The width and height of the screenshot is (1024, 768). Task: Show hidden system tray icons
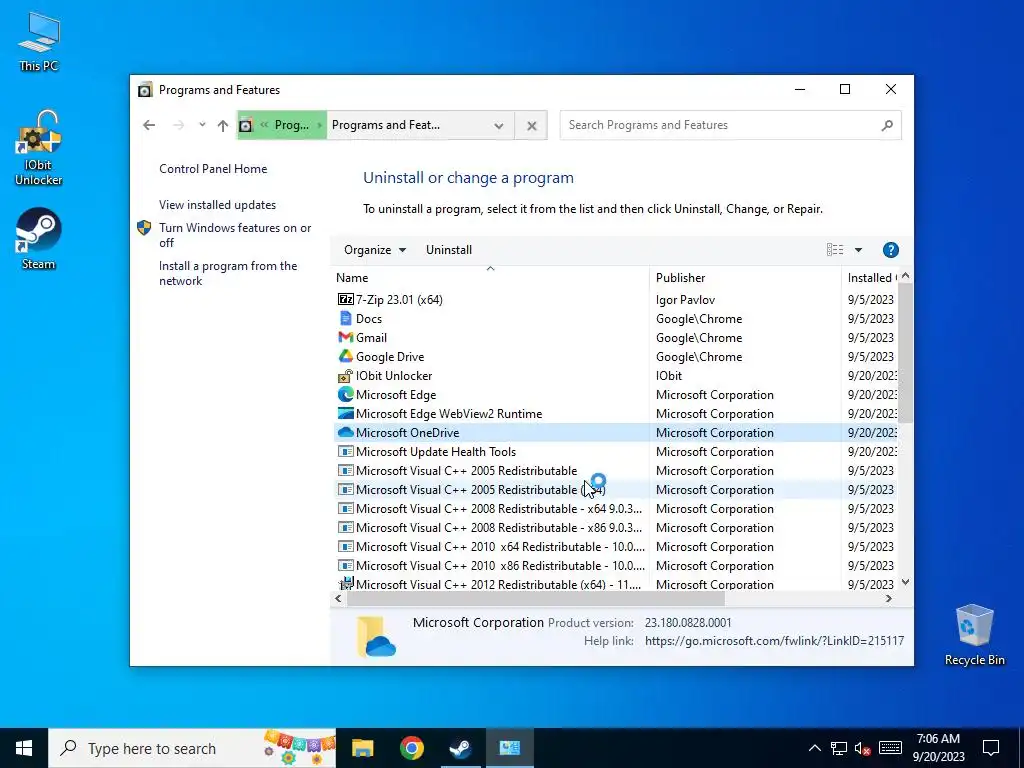814,748
